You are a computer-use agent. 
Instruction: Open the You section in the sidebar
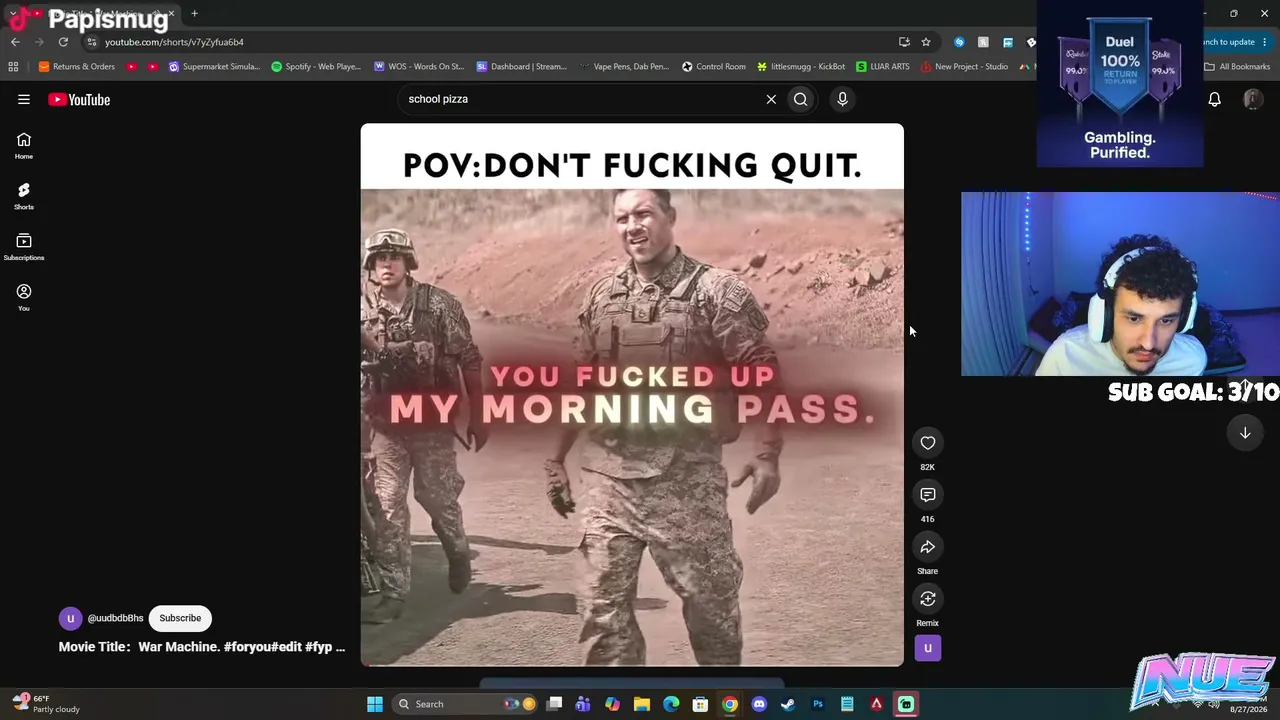[24, 297]
